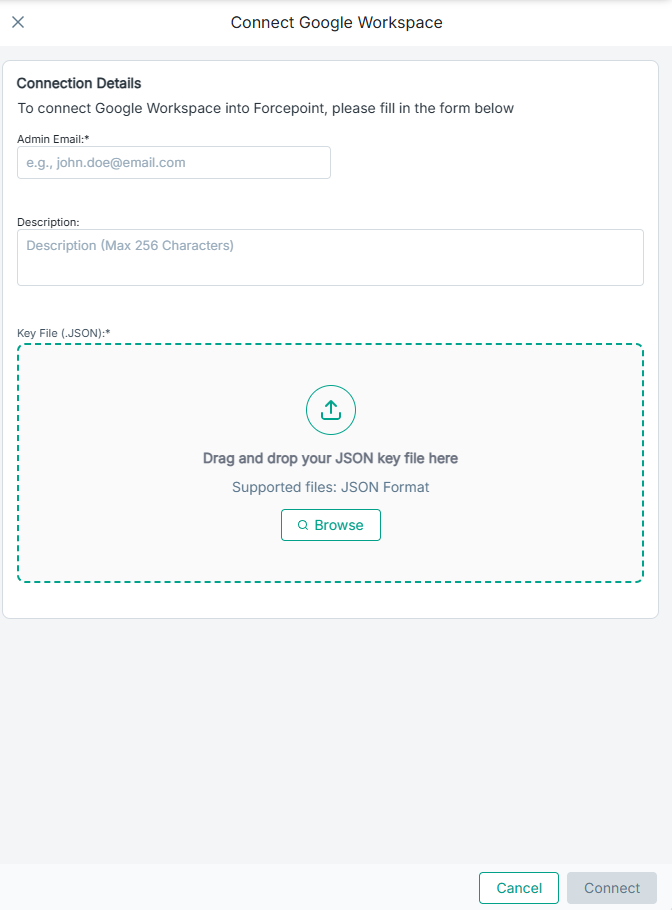672x910 pixels.
Task: Close the Connect Google Workspace dialog
Action: [18, 22]
